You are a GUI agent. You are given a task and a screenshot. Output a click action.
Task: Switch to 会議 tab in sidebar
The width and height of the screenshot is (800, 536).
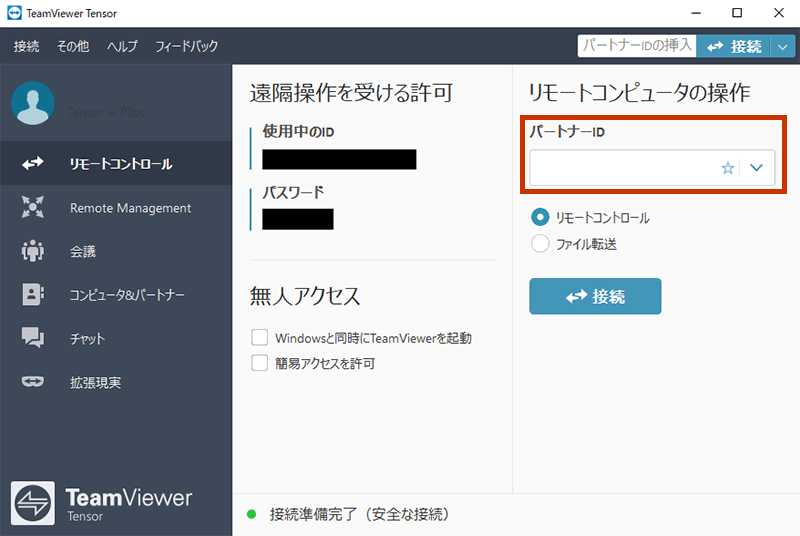coord(116,251)
